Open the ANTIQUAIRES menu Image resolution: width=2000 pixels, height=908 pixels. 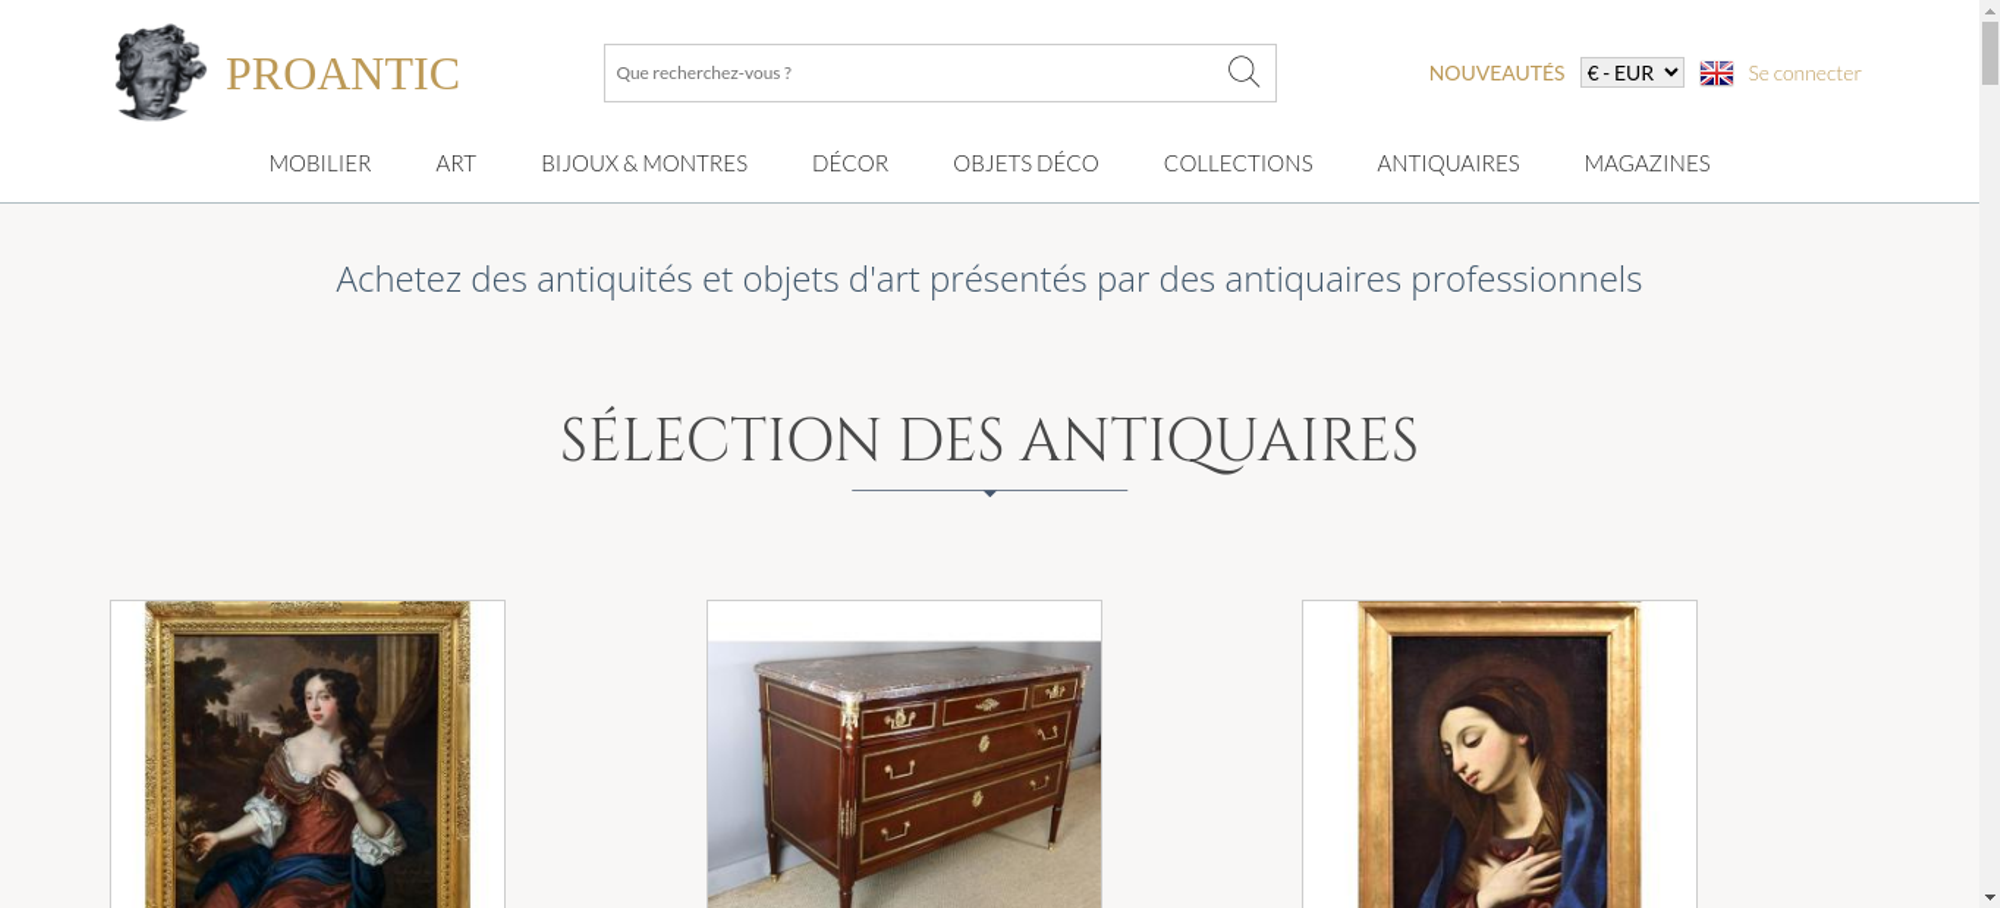(1448, 163)
